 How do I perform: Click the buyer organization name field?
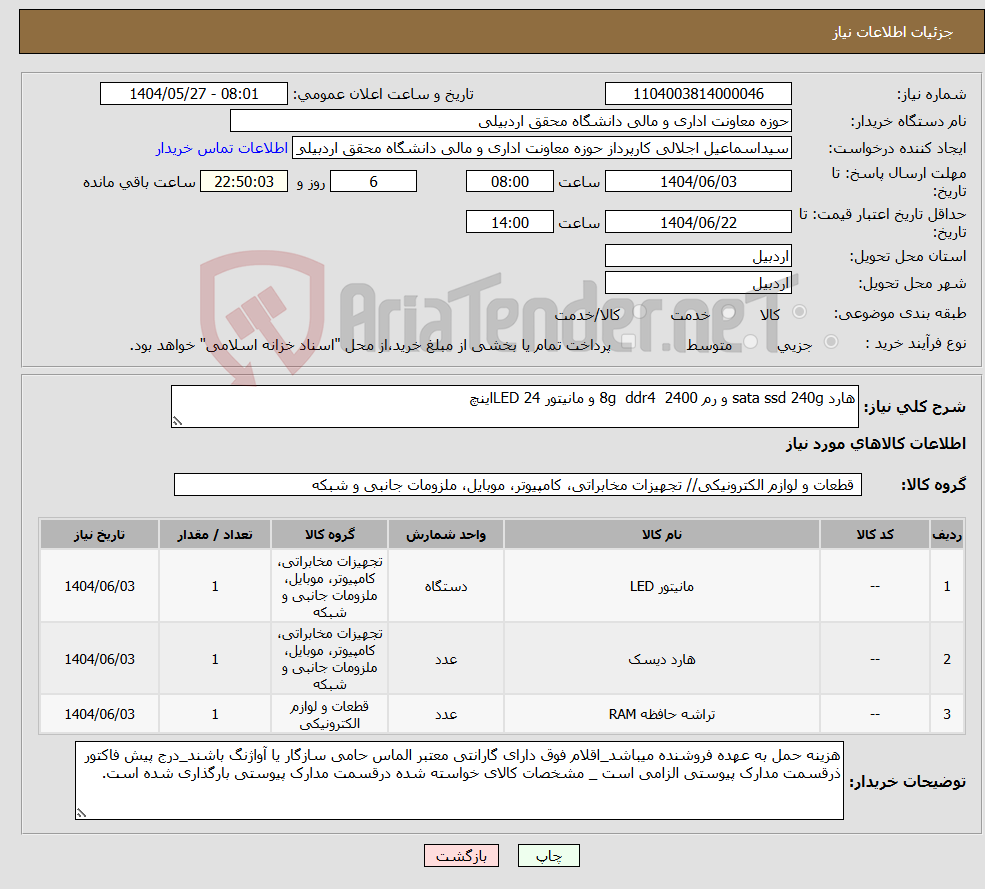511,121
